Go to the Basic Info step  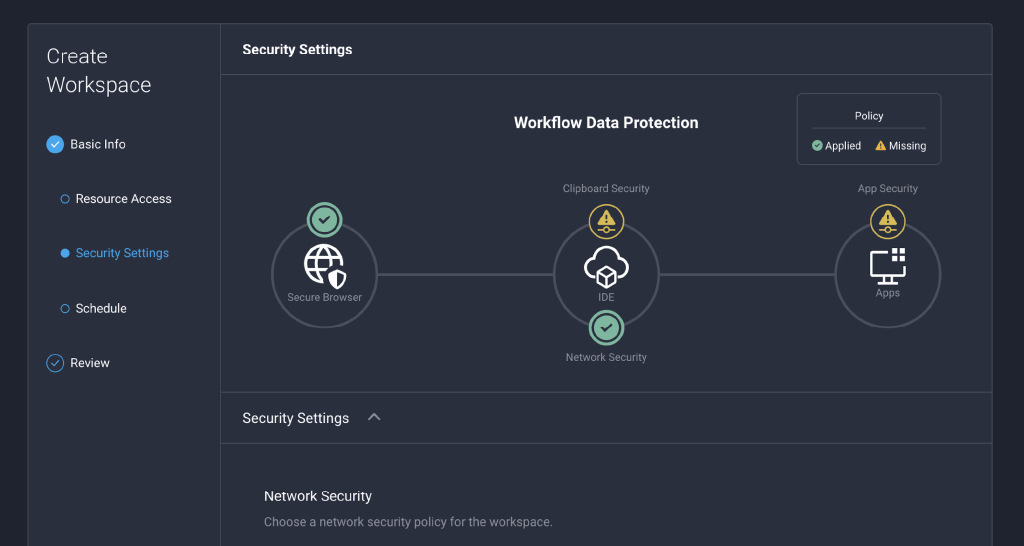click(98, 144)
